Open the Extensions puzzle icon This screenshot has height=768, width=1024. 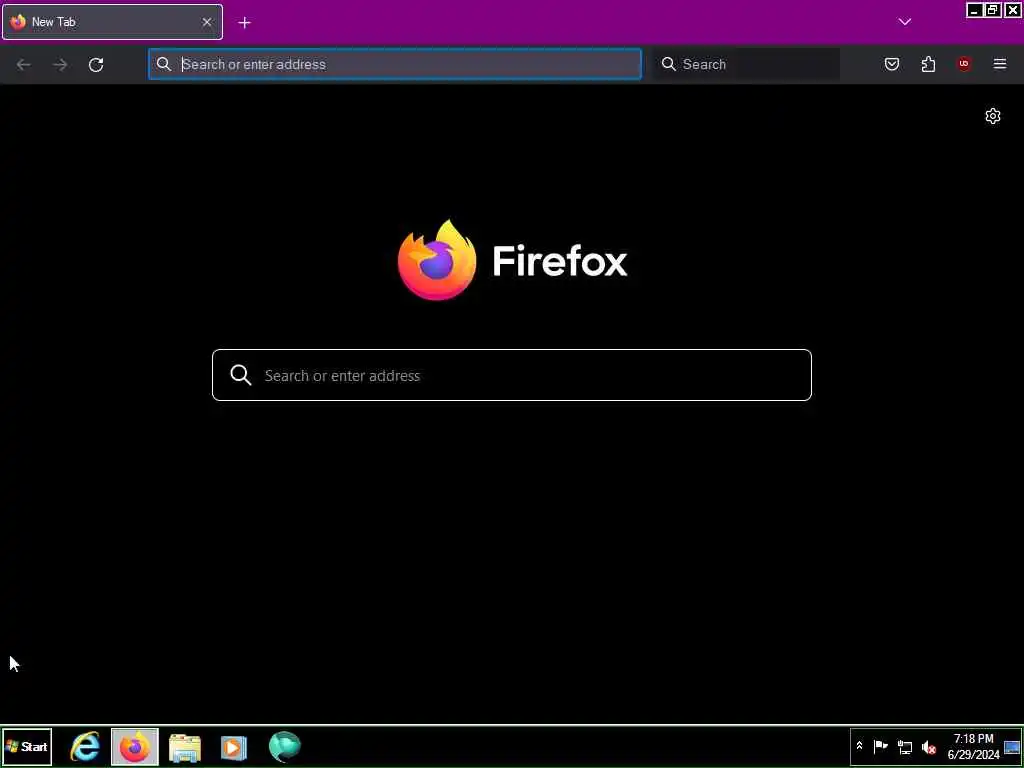(x=928, y=64)
